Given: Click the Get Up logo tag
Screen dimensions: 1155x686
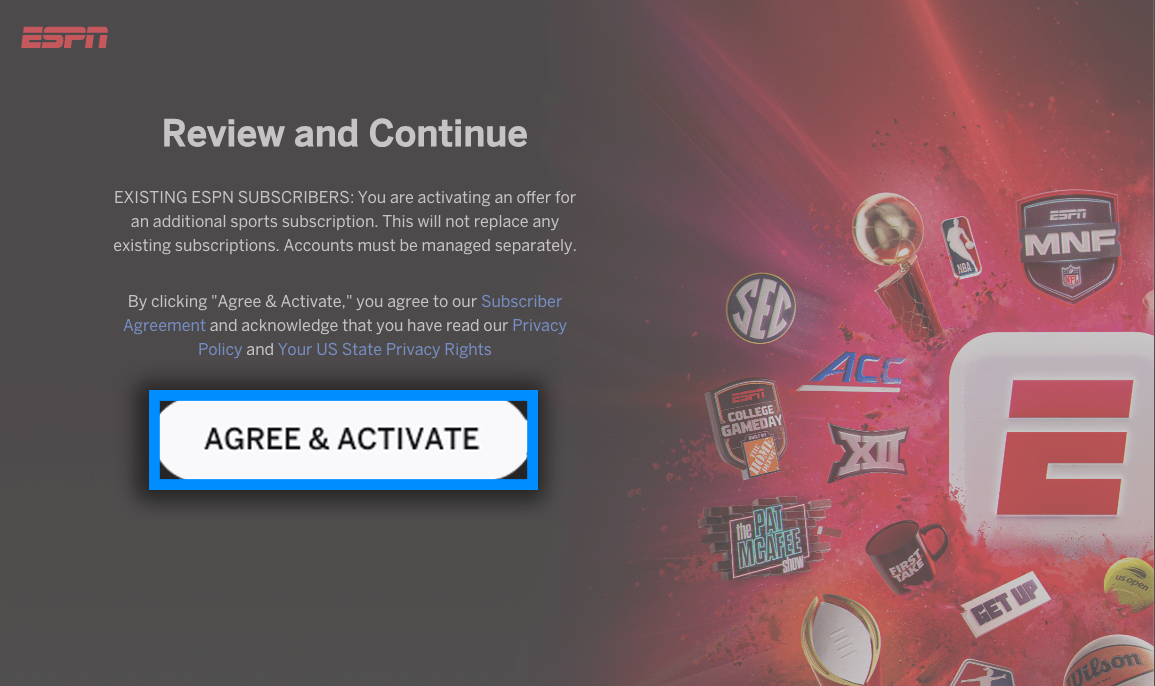Looking at the screenshot, I should pos(1005,603).
